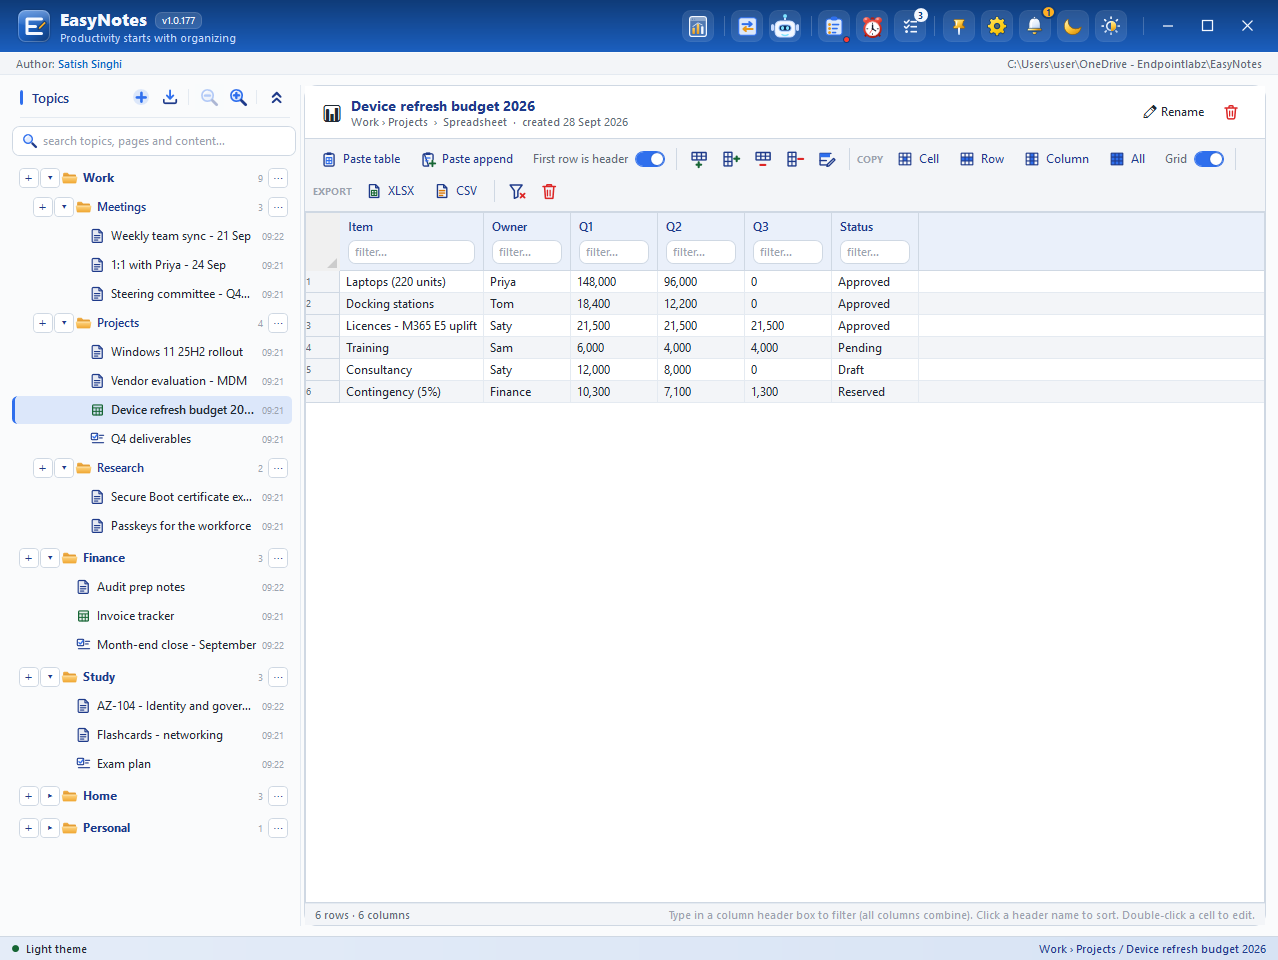The height and width of the screenshot is (960, 1278).
Task: Open the checklist tasks icon with badge 3
Action: 911,27
